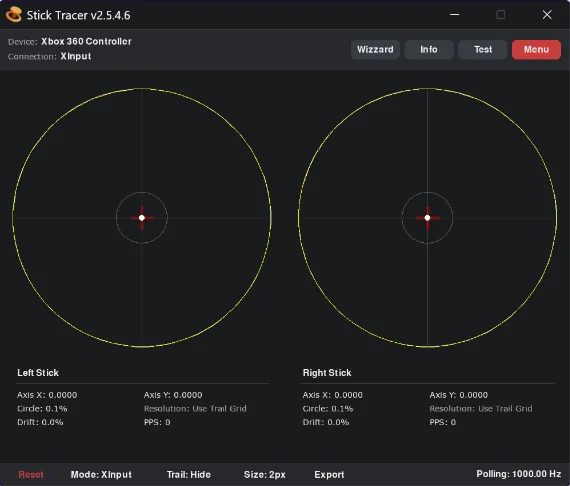Viewport: 570px width, 486px height.
Task: Toggle Trail: Hide option
Action: click(189, 474)
